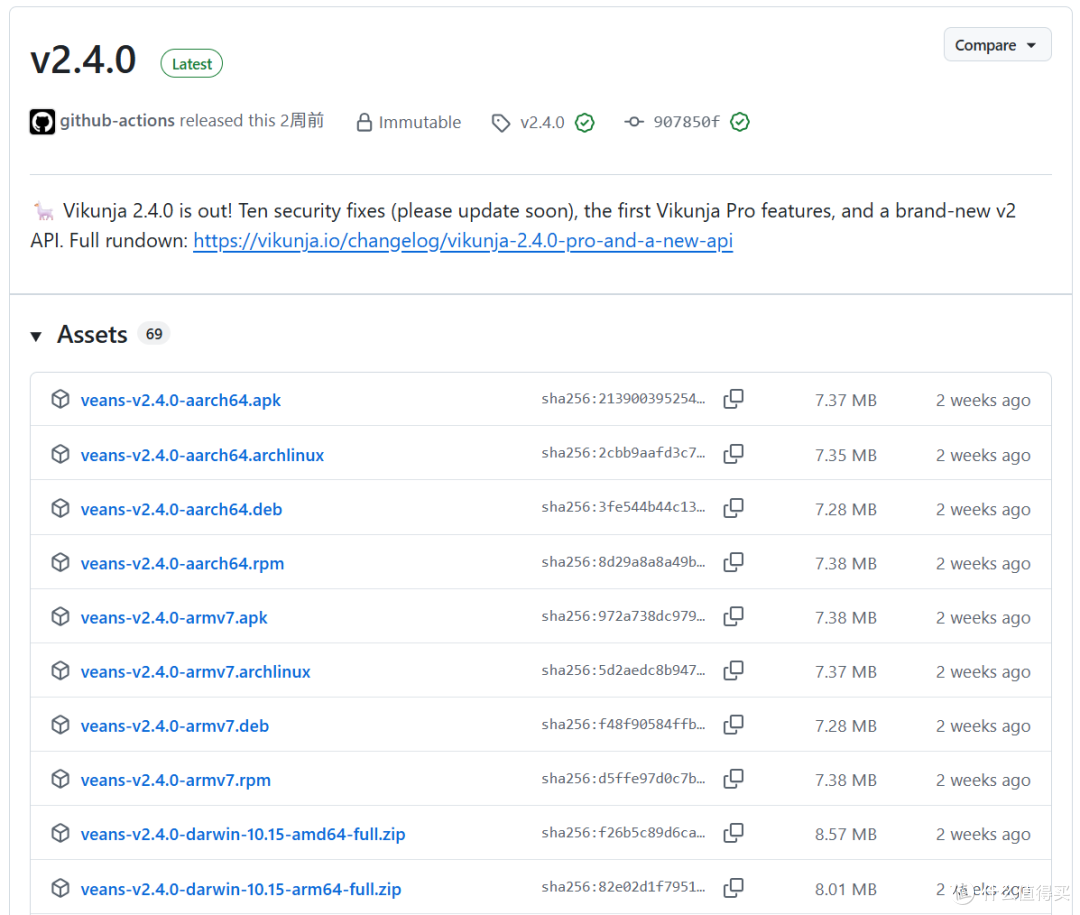Open the Compare dropdown
This screenshot has height=915, width=1080.
(x=997, y=45)
